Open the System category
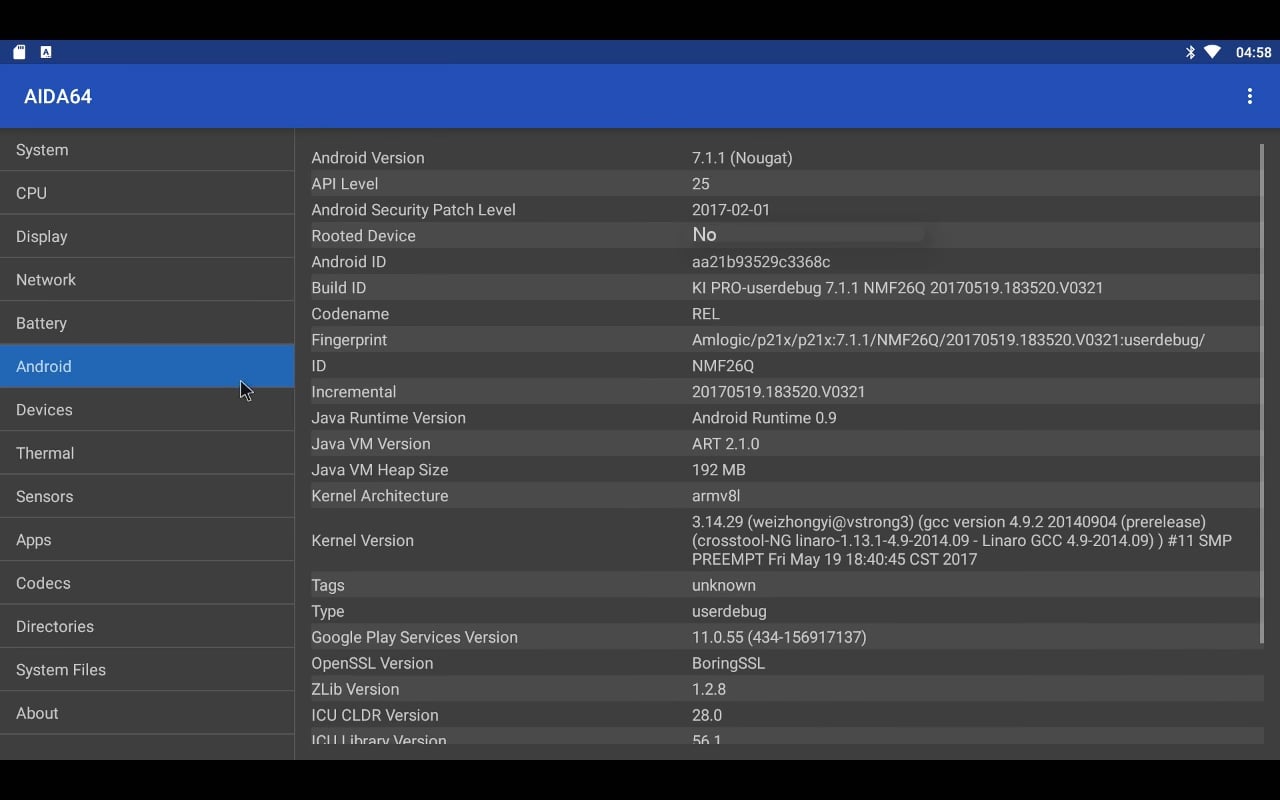The height and width of the screenshot is (800, 1280). point(147,150)
